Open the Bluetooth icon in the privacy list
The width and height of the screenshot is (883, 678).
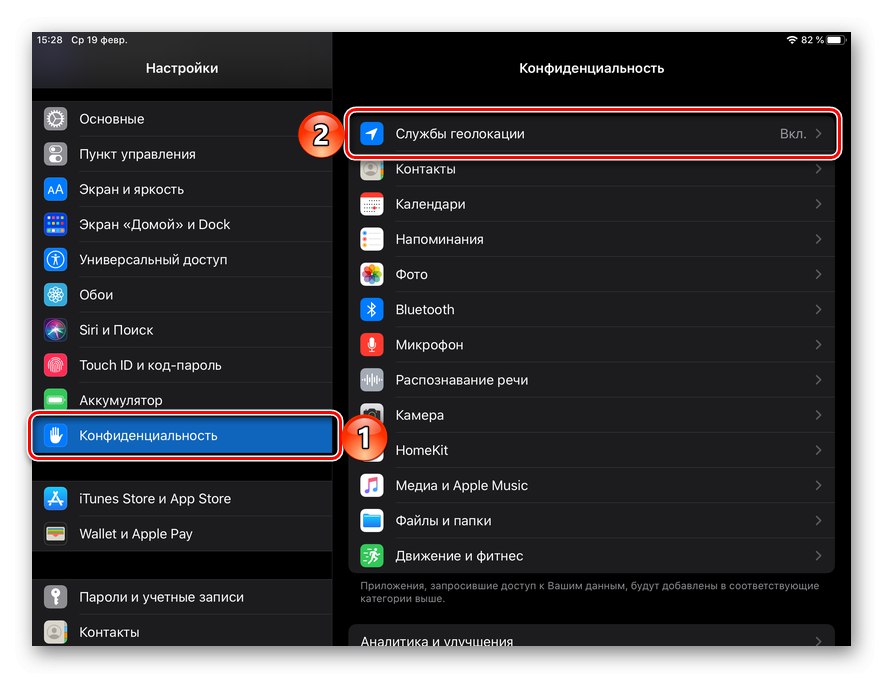[372, 309]
